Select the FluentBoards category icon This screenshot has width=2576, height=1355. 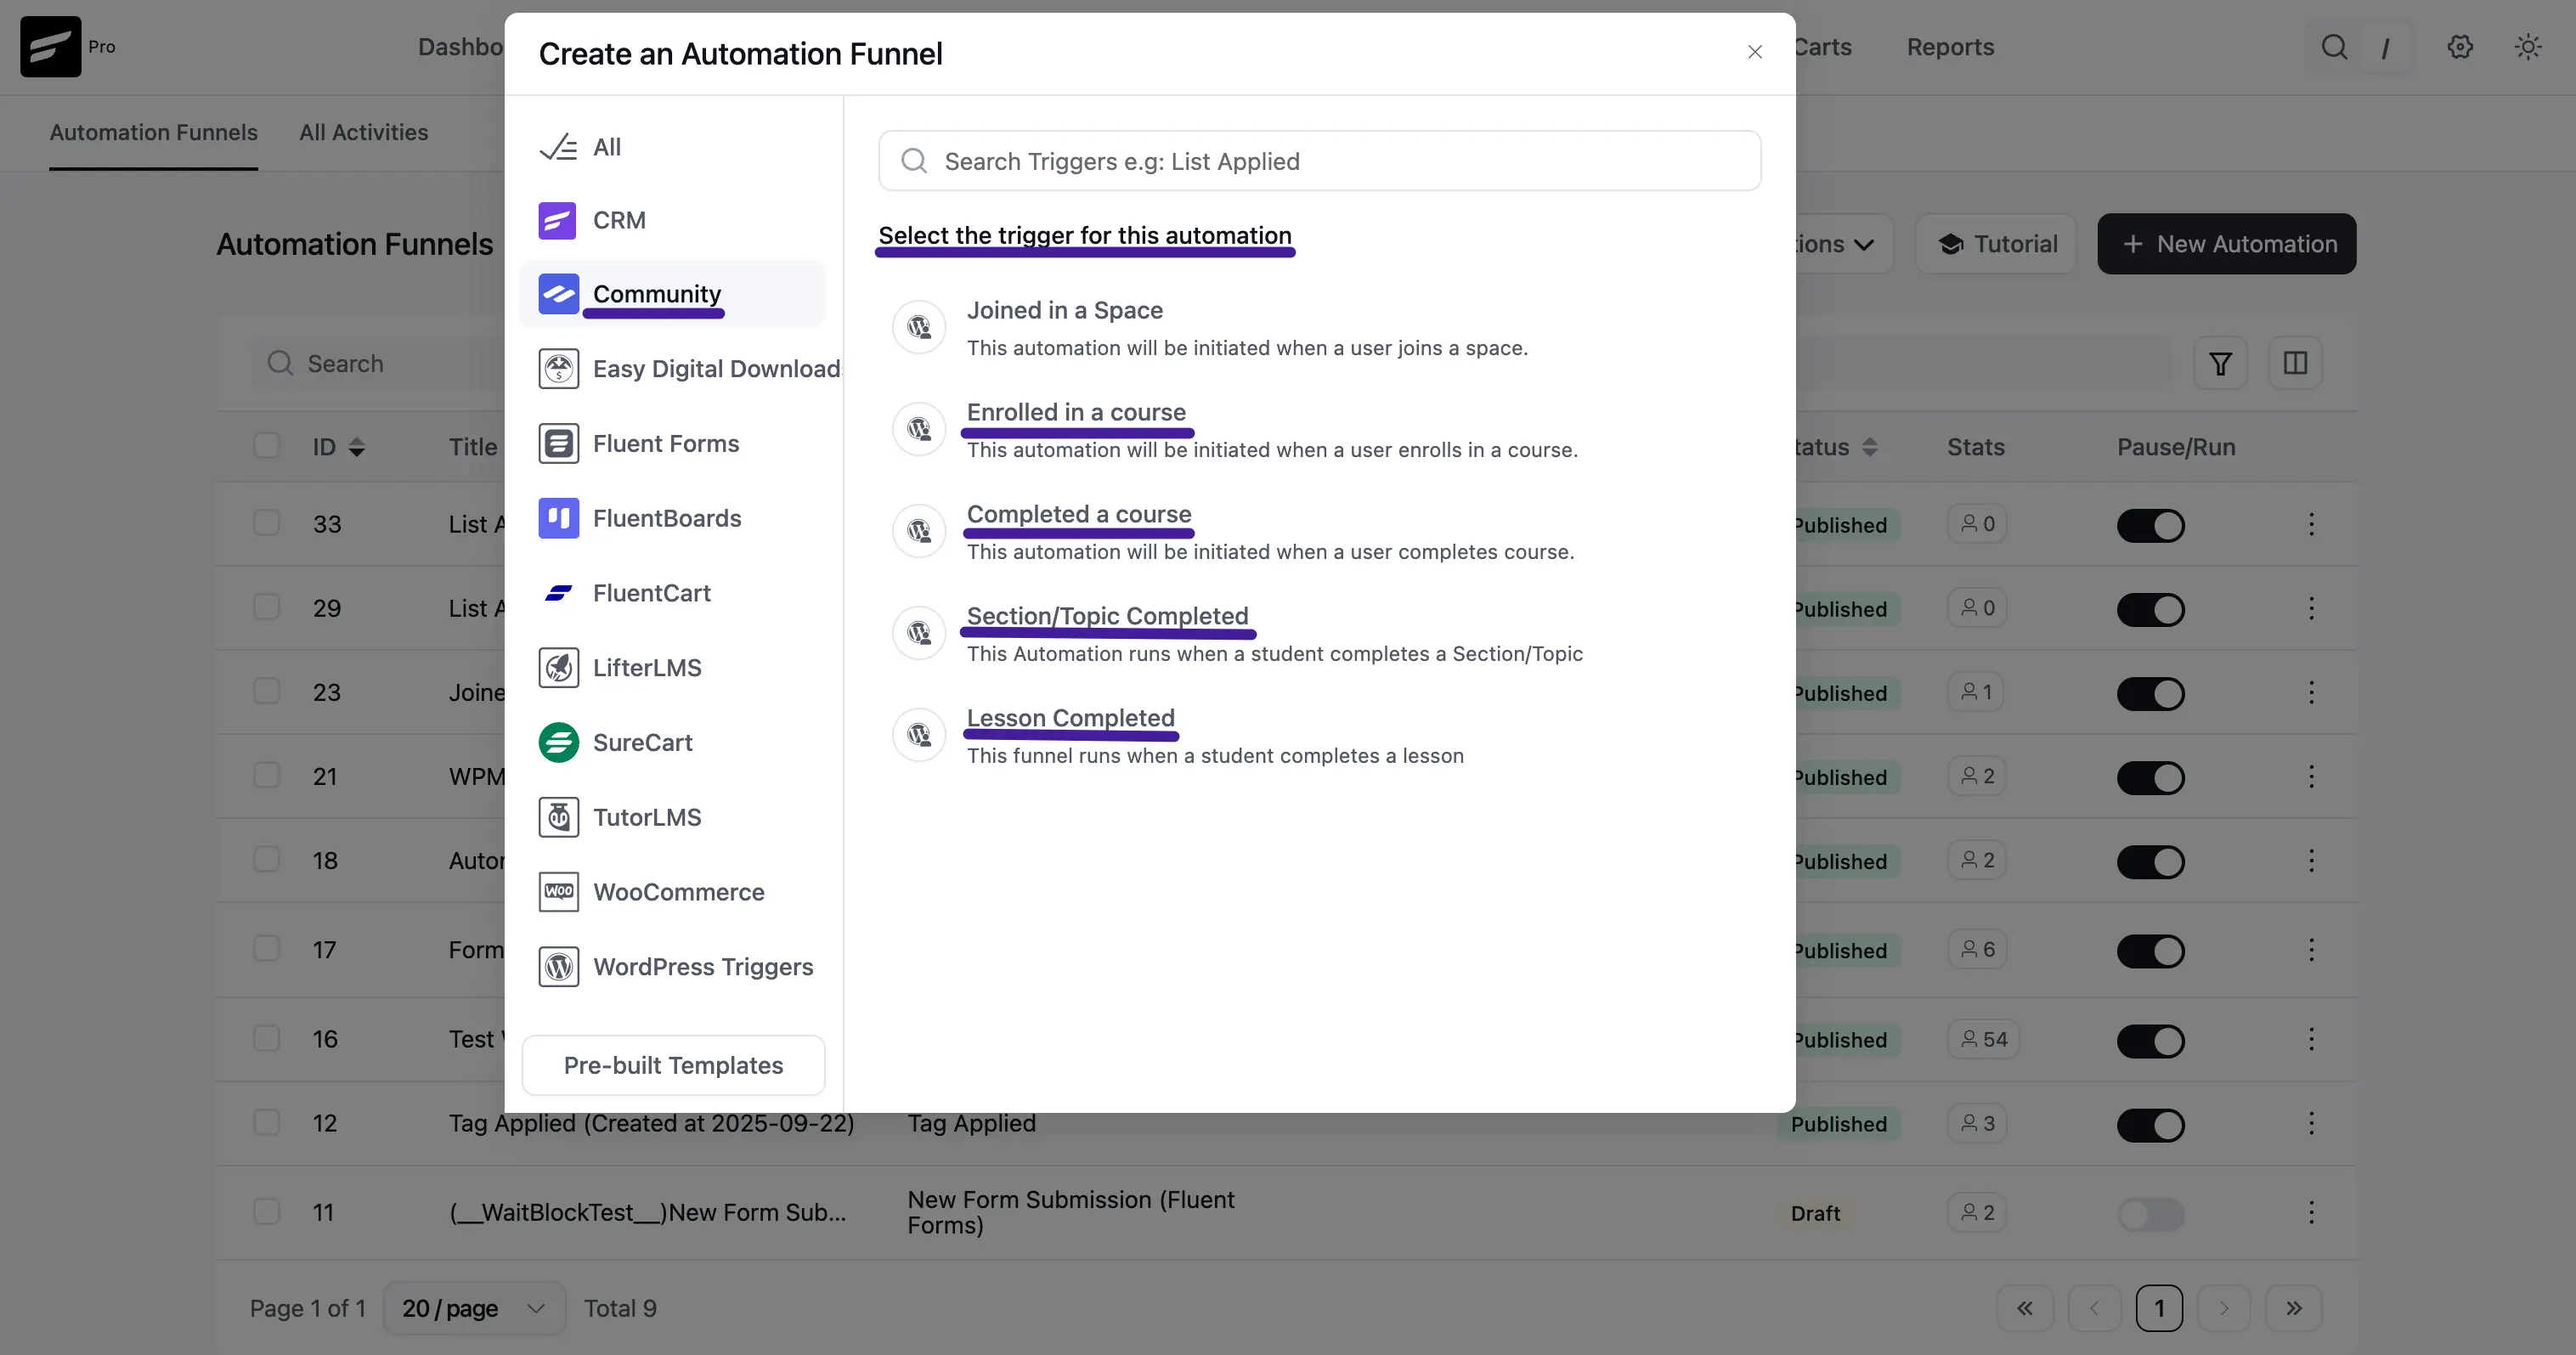point(558,518)
